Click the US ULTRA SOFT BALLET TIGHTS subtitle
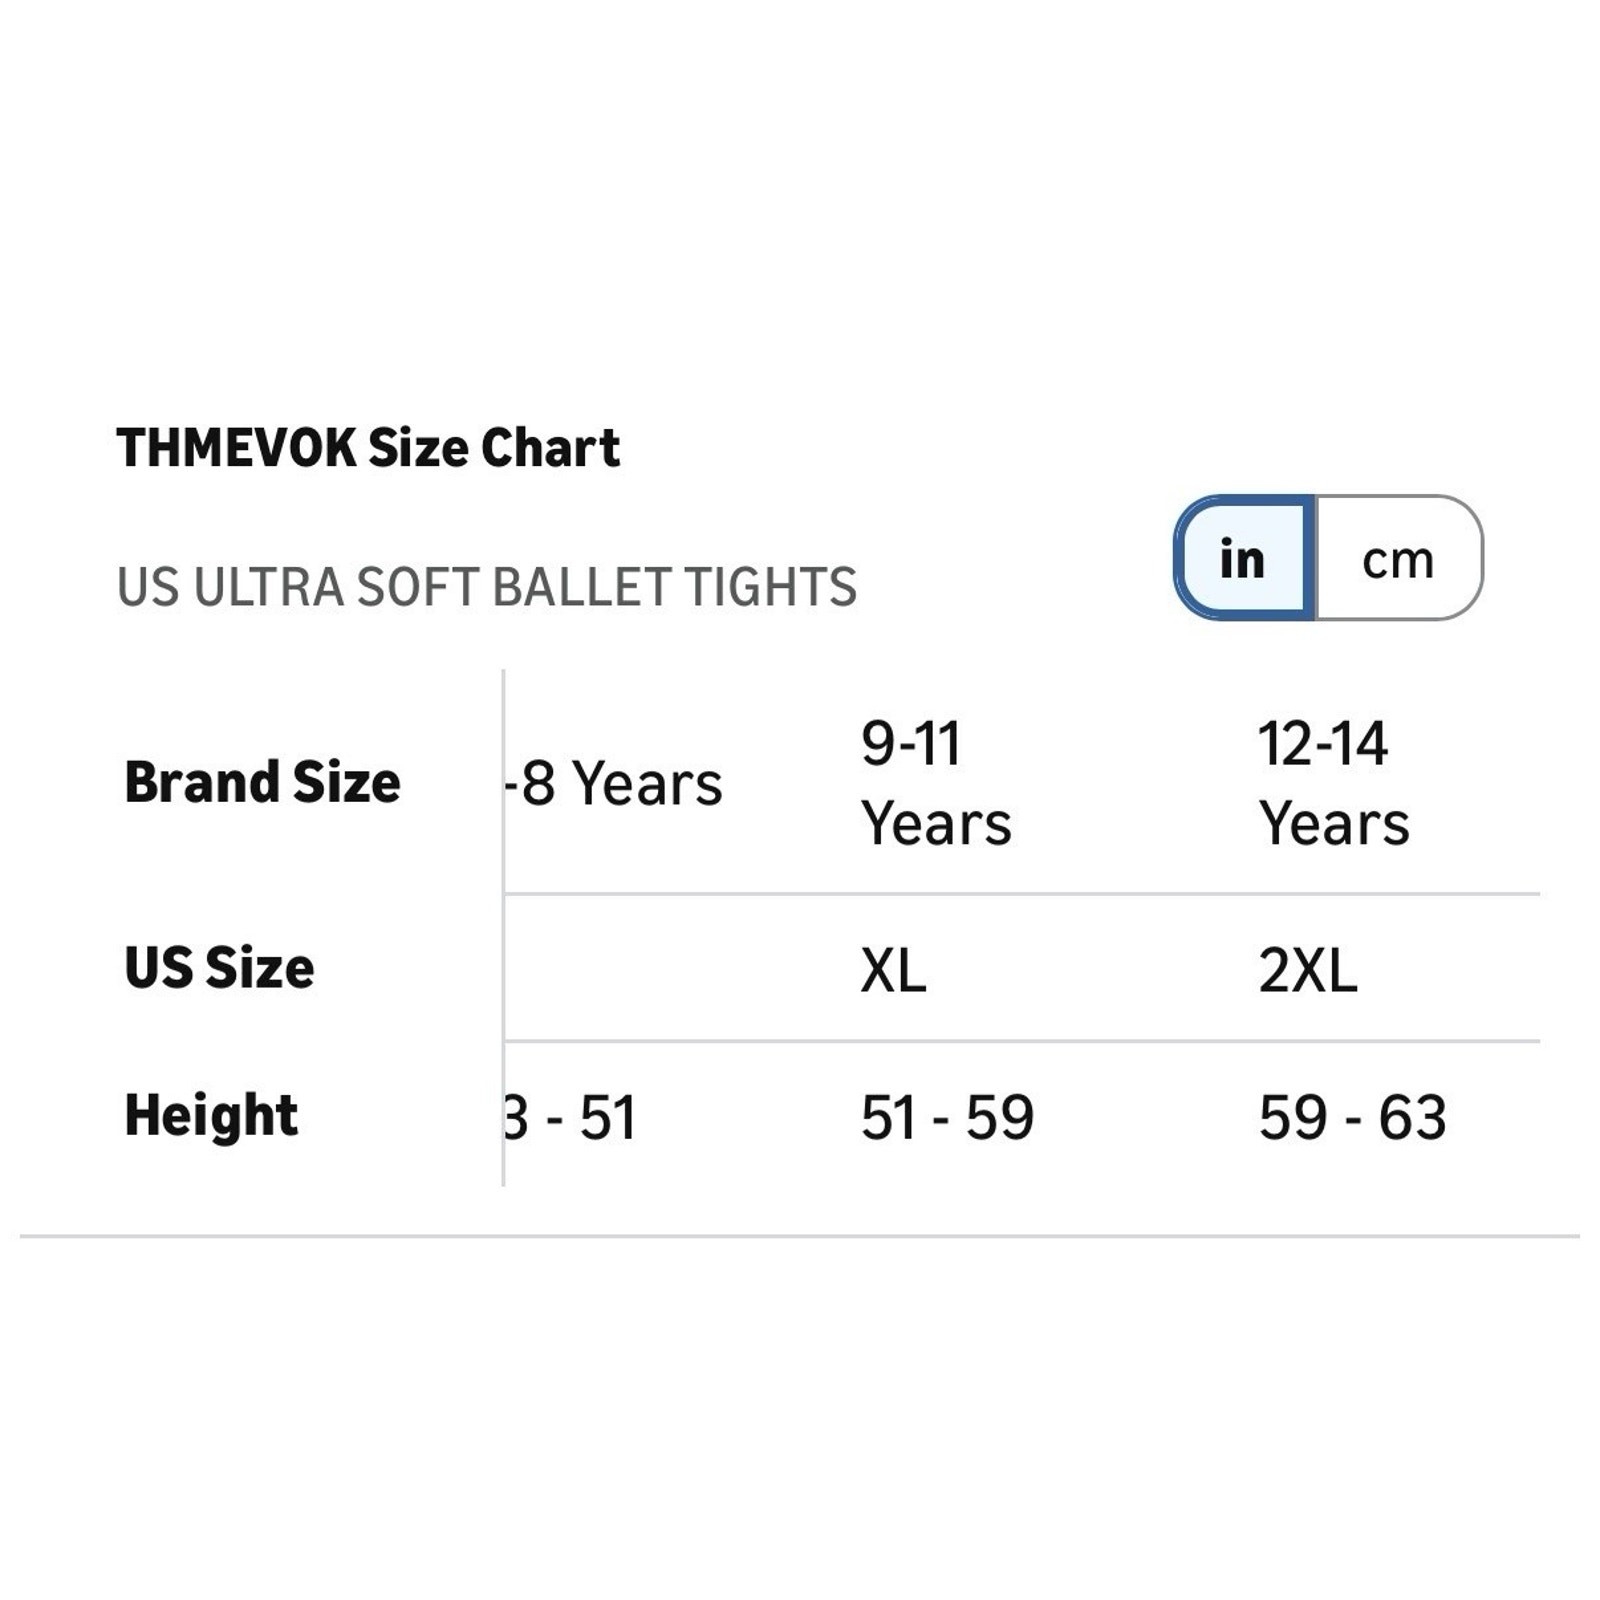This screenshot has width=1600, height=1600. (x=487, y=587)
